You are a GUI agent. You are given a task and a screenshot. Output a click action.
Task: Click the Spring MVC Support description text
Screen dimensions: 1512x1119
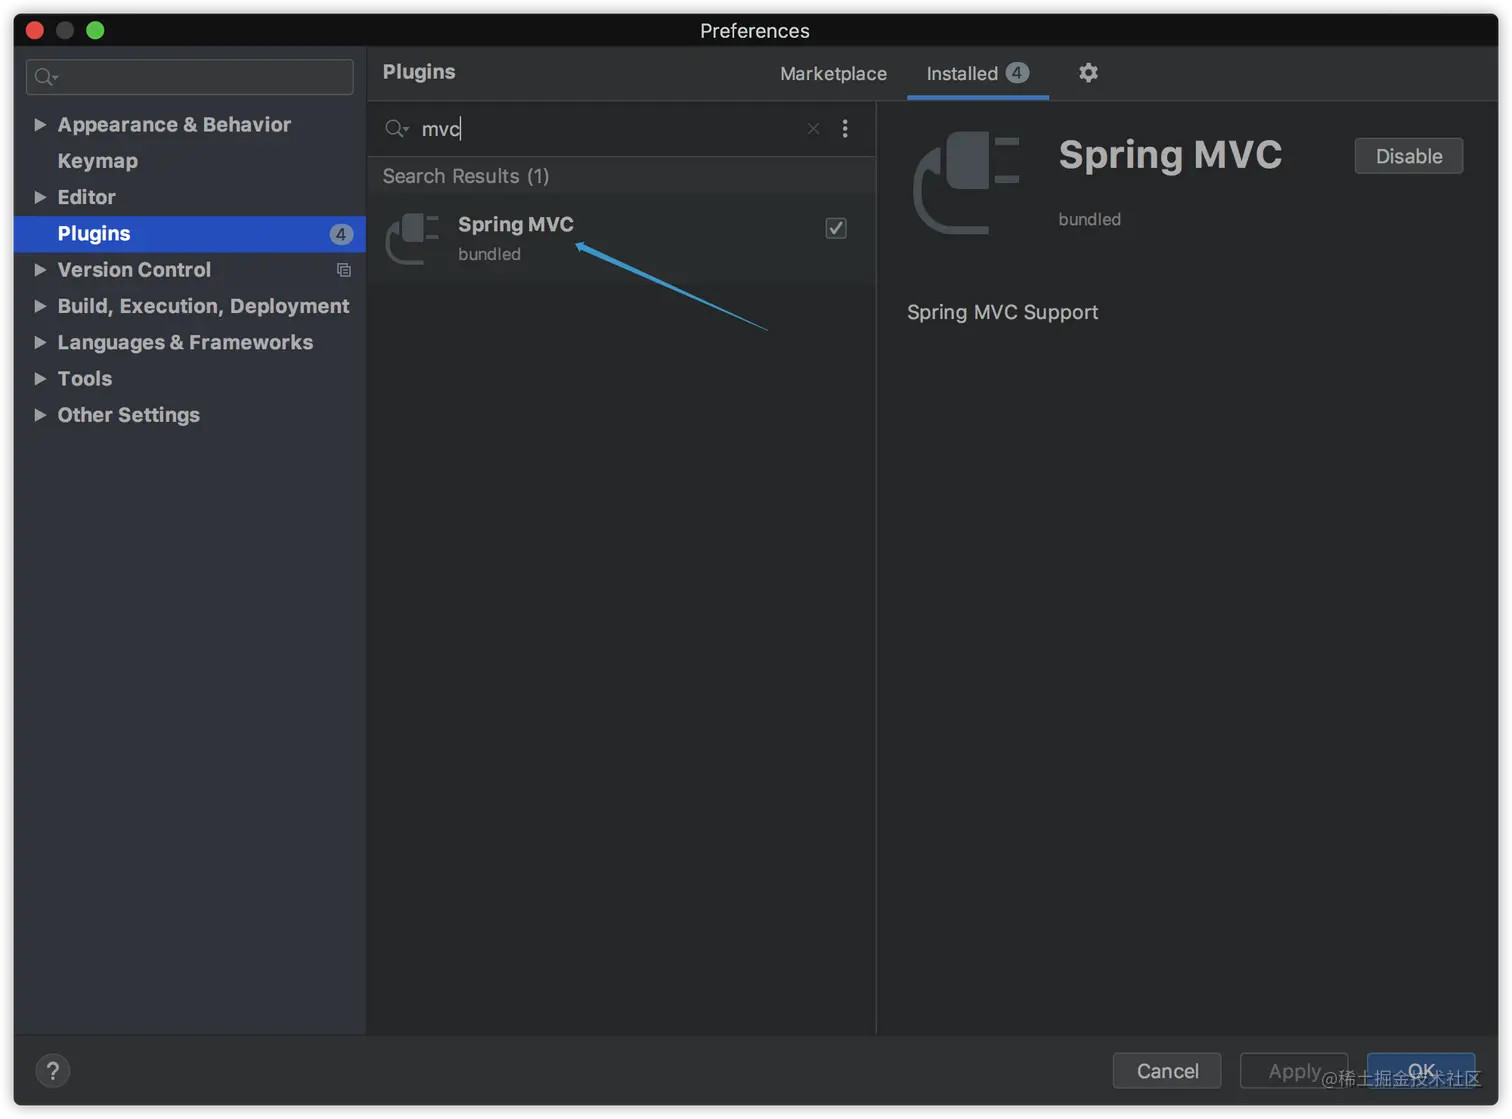pyautogui.click(x=1002, y=312)
